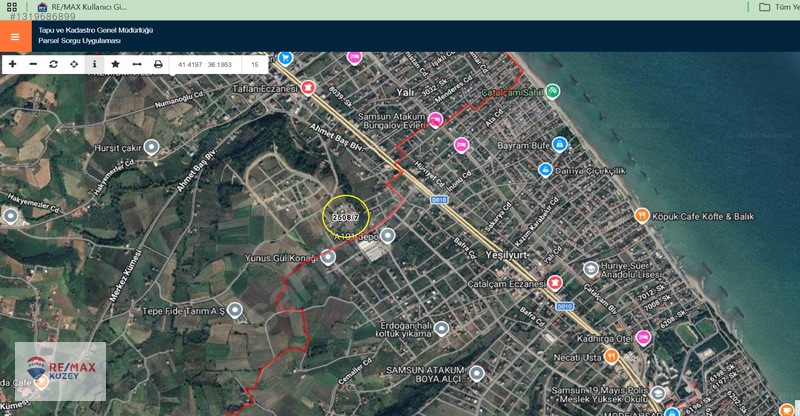
Task: Click the Tepe Fide Tarım A.Ş pin
Action: [235, 310]
